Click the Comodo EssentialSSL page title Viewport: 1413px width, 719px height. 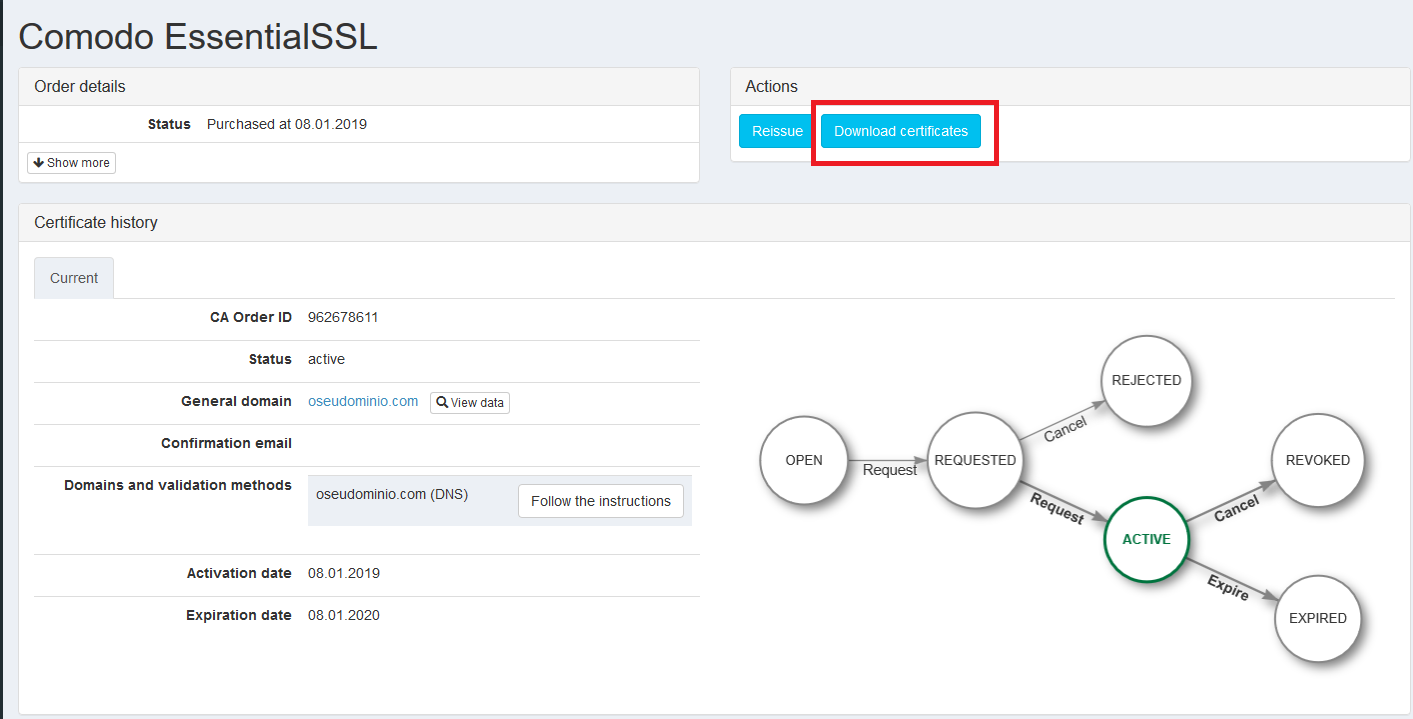click(198, 36)
